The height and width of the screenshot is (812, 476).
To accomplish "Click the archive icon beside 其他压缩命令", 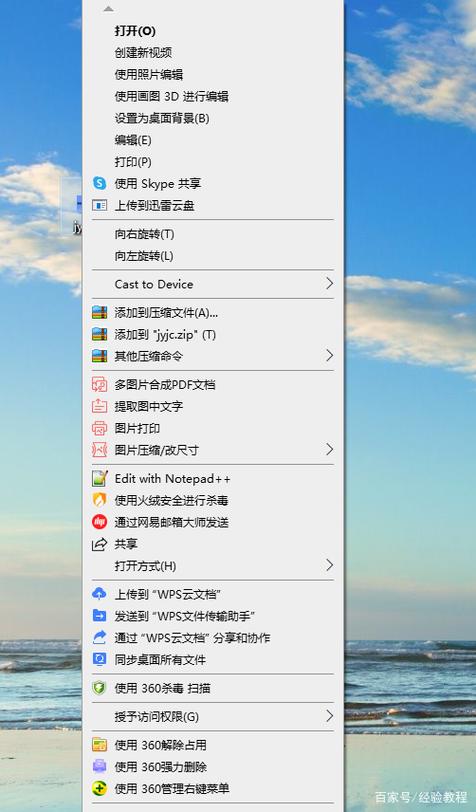I will tap(99, 356).
